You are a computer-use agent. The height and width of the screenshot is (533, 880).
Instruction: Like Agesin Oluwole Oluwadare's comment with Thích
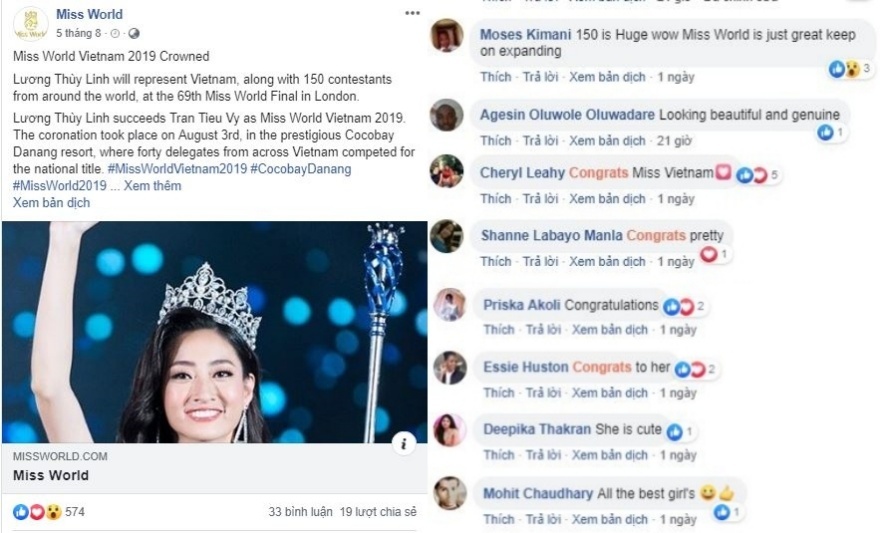click(495, 141)
